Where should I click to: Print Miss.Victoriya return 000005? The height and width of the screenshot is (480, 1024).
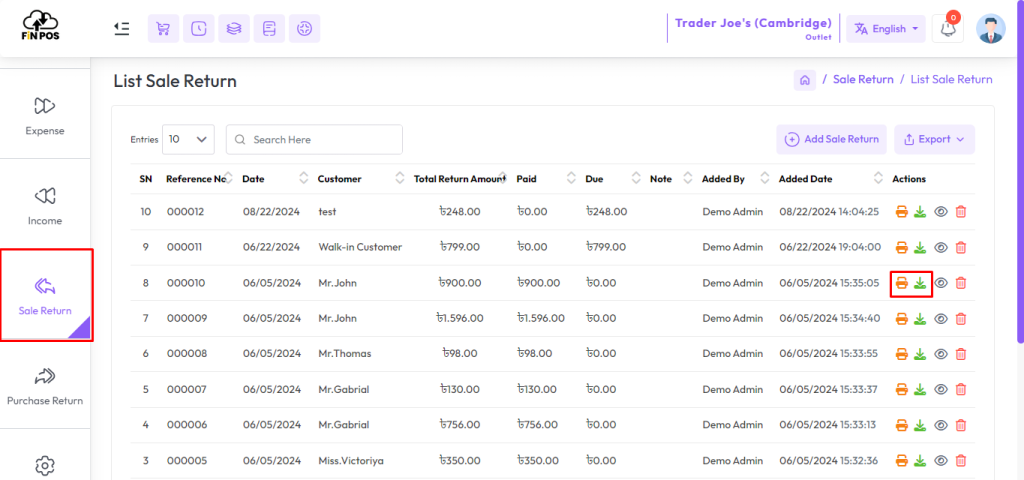tap(902, 460)
